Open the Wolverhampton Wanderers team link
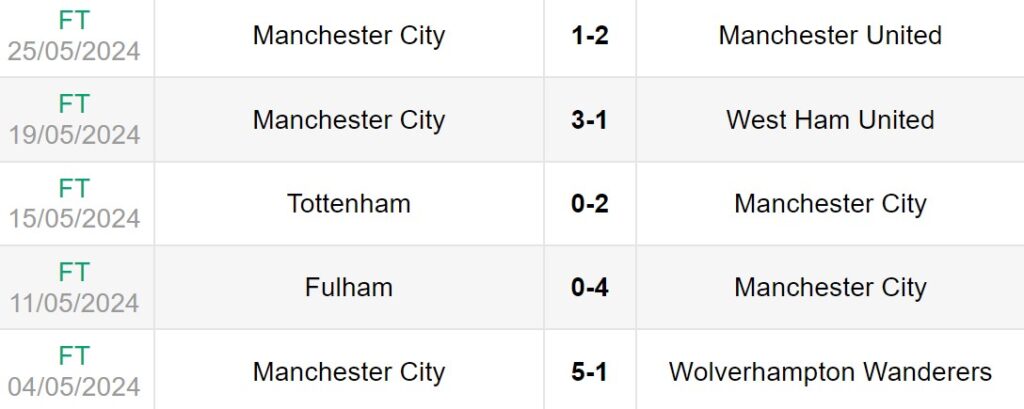1024x409 pixels. (830, 372)
